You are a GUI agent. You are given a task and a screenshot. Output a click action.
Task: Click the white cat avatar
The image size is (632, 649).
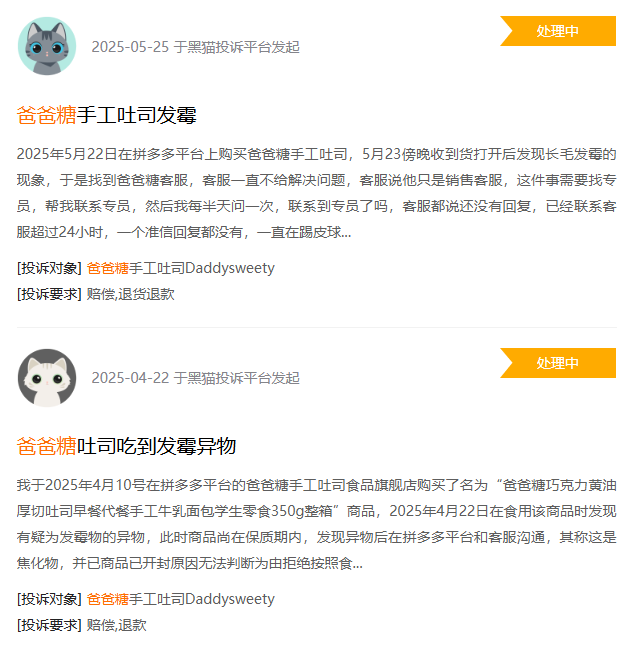pos(47,377)
